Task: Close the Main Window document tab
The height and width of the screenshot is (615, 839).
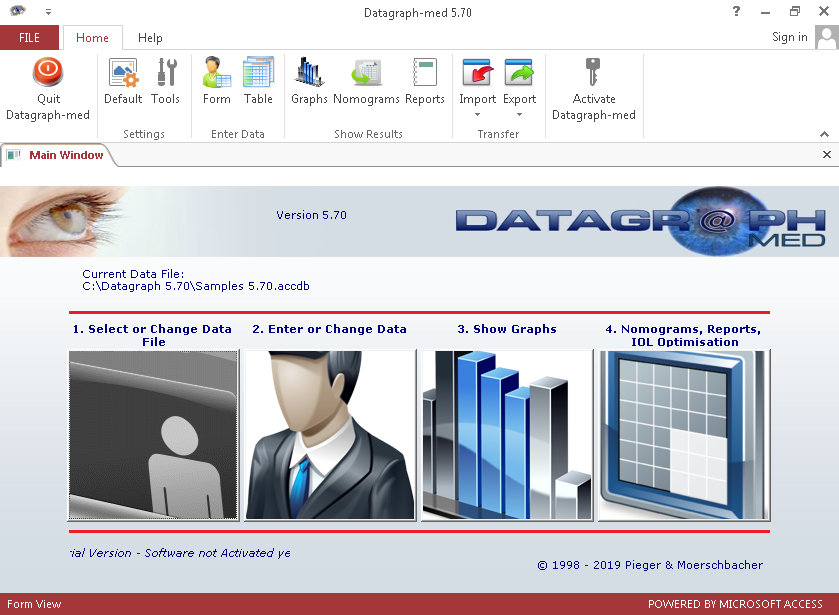Action: pyautogui.click(x=827, y=155)
